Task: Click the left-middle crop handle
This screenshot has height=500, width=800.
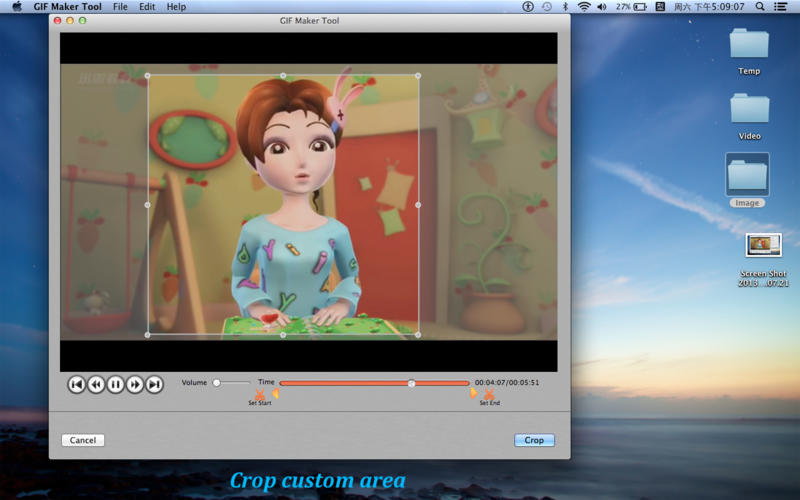Action: [147, 205]
